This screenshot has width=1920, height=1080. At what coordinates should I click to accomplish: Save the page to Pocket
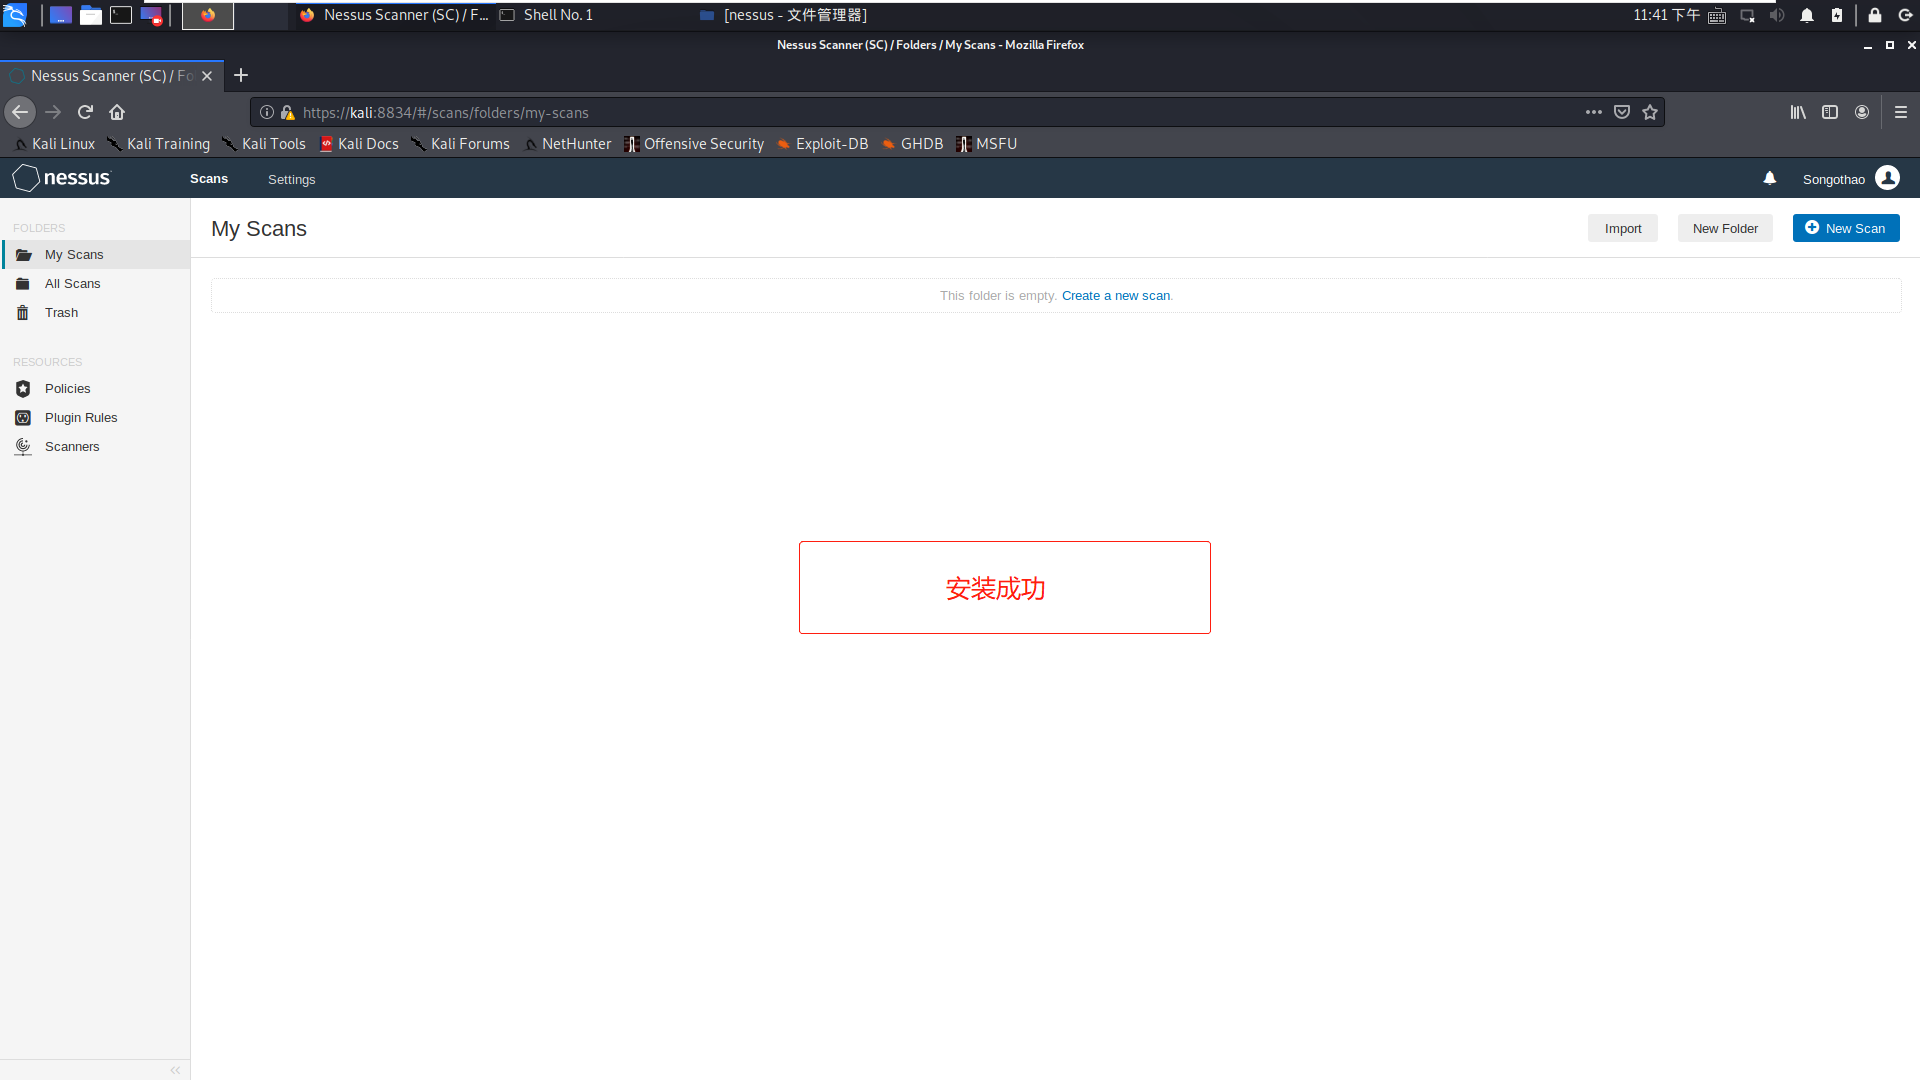[x=1622, y=112]
